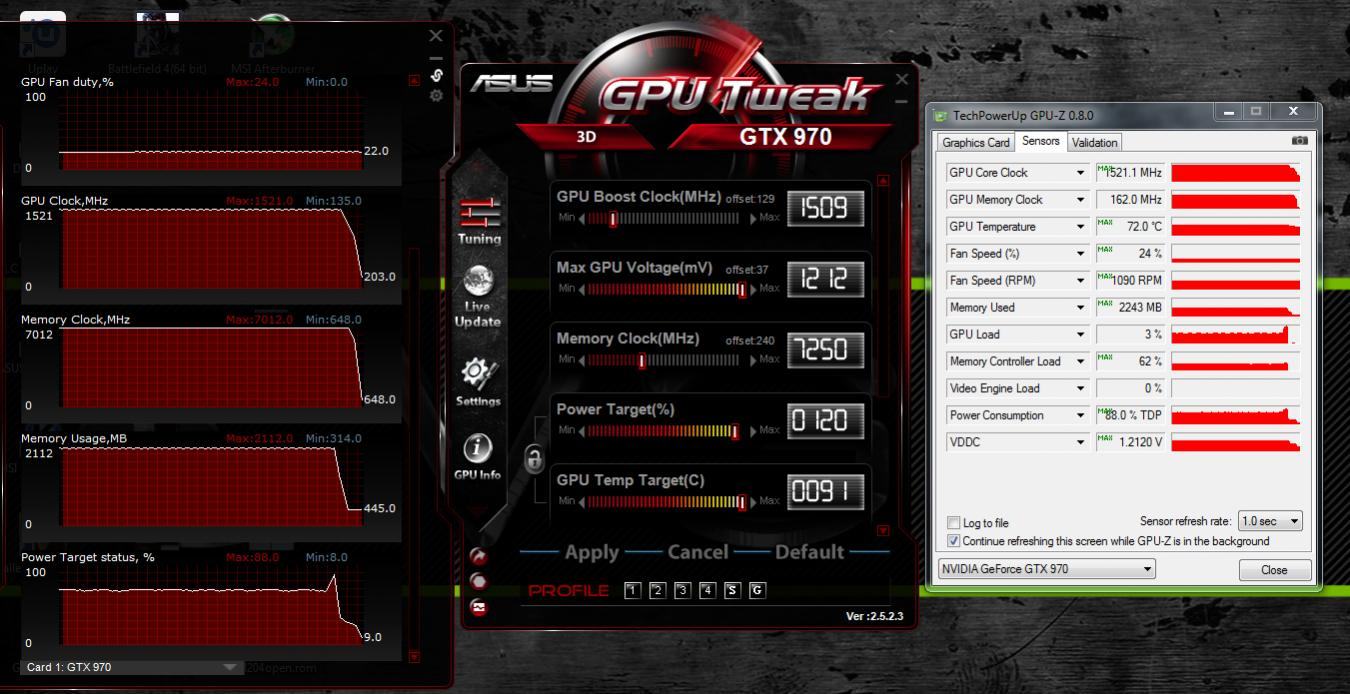Screen dimensions: 1350x694
Task: Open NVIDIA GeForce GTX 970 device dropdown
Action: [x=1046, y=569]
